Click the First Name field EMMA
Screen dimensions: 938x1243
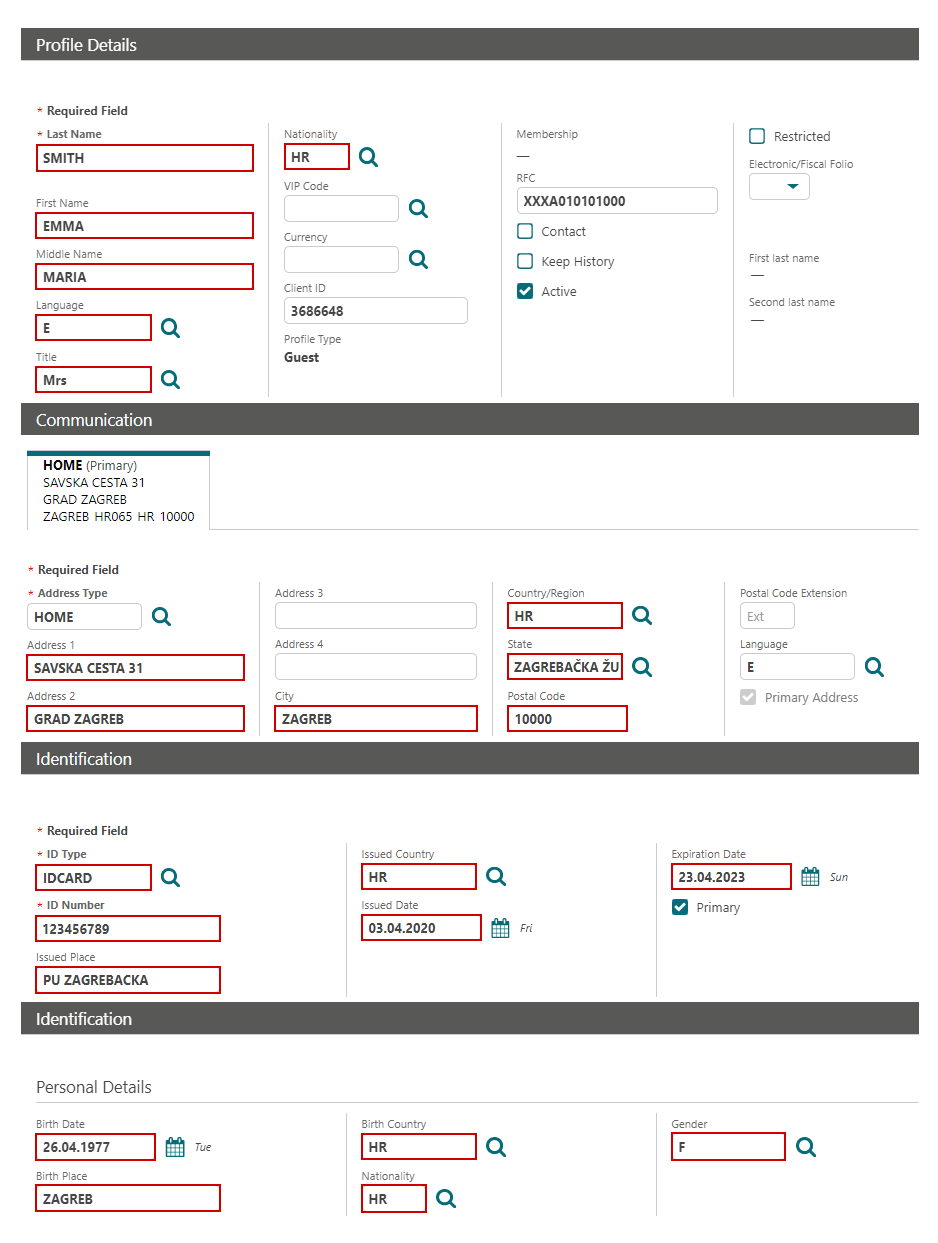tap(144, 226)
